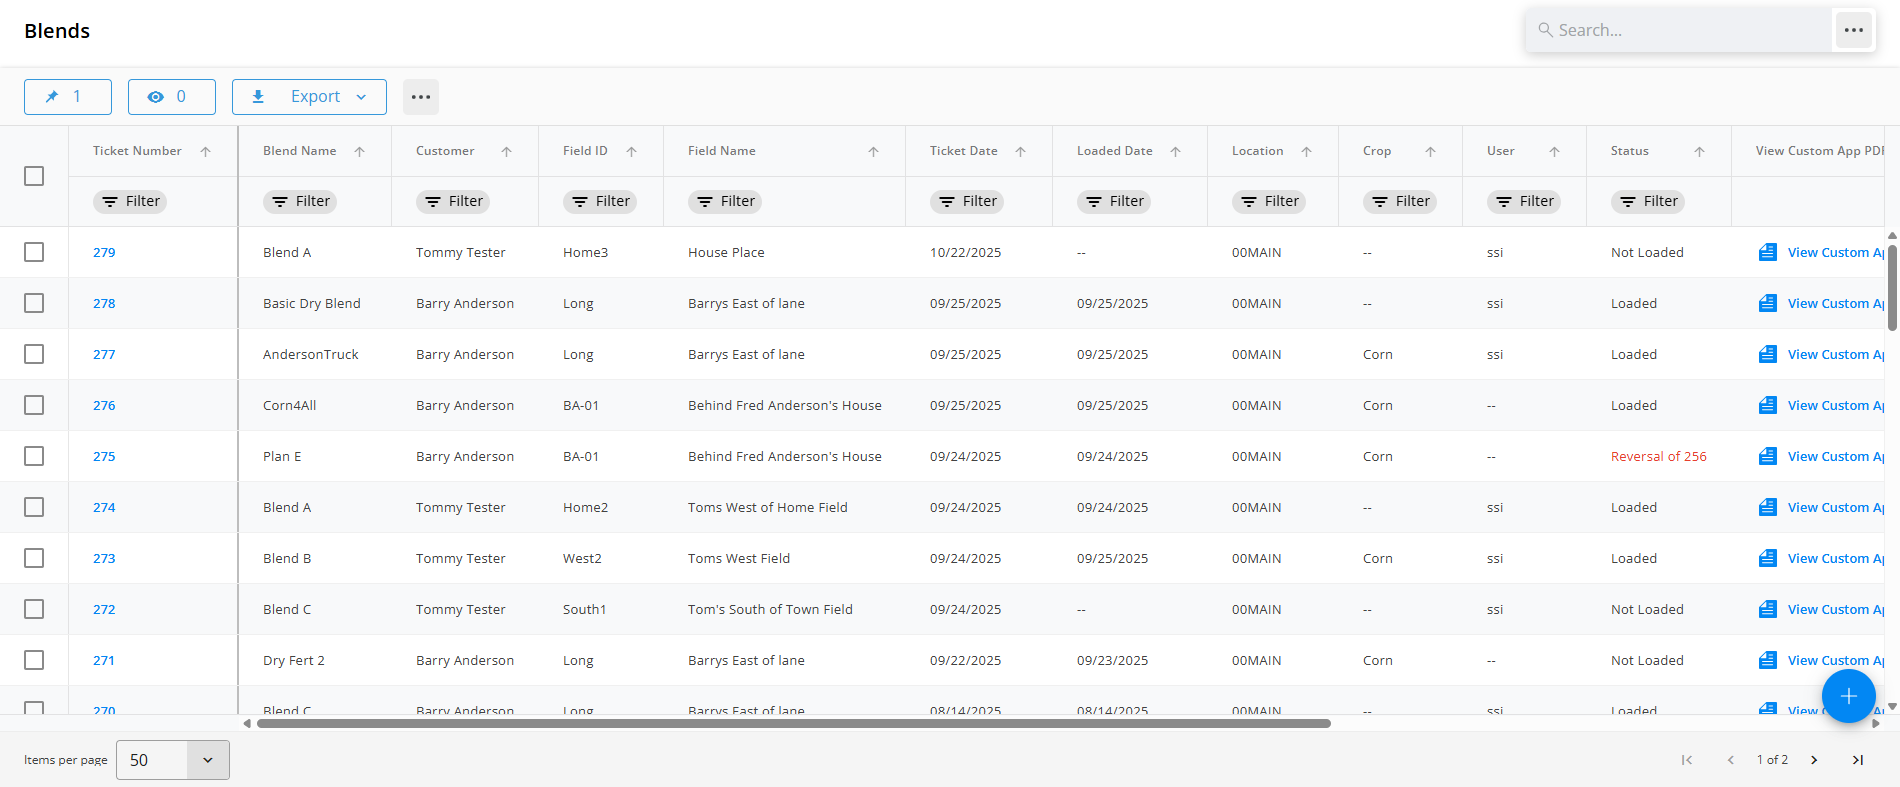
Task: Open the User column filter
Action: (1524, 201)
